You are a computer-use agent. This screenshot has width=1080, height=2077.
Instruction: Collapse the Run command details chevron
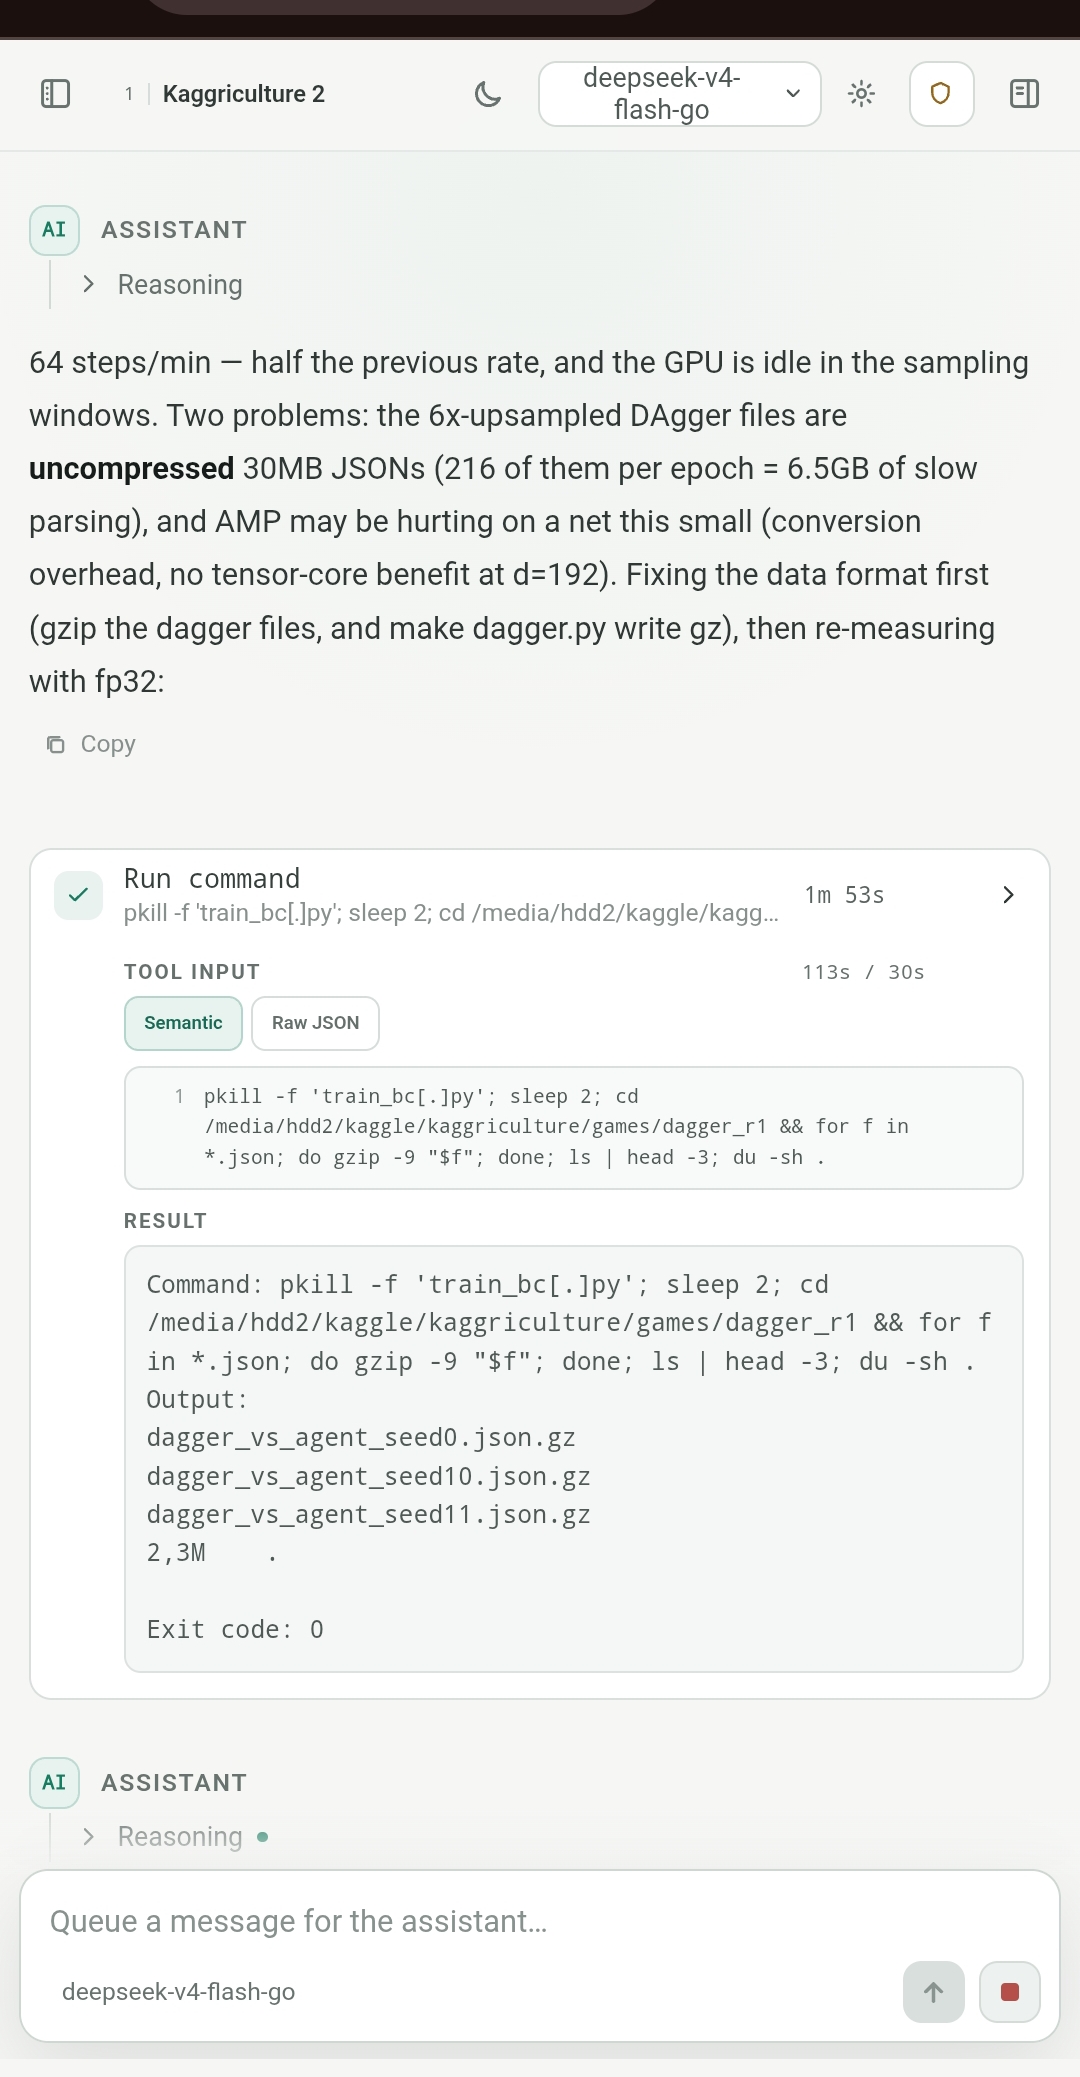1008,895
